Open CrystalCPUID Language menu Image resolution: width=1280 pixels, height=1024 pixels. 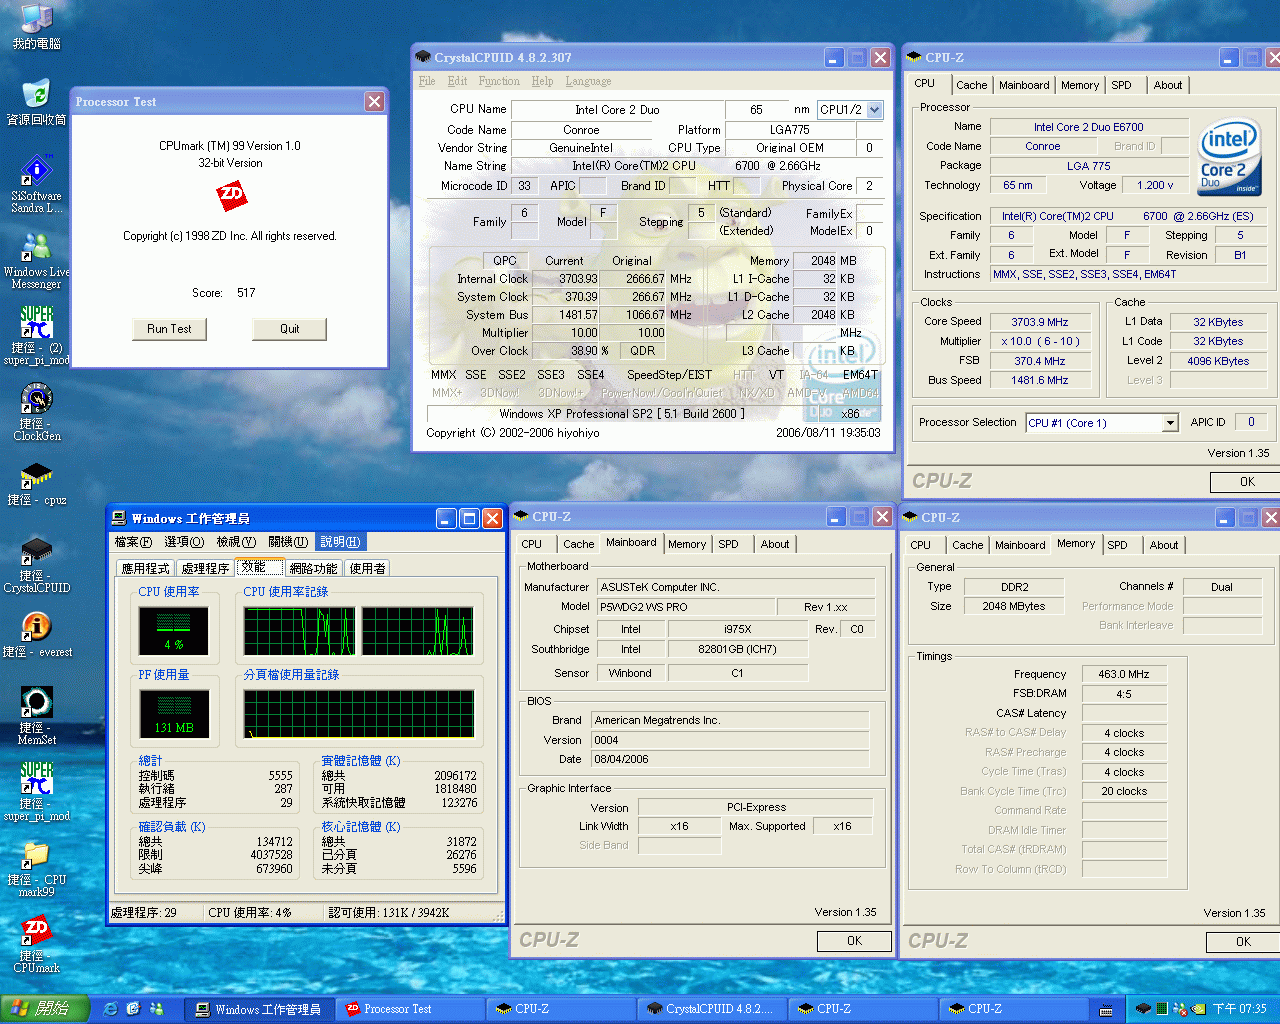pos(588,81)
